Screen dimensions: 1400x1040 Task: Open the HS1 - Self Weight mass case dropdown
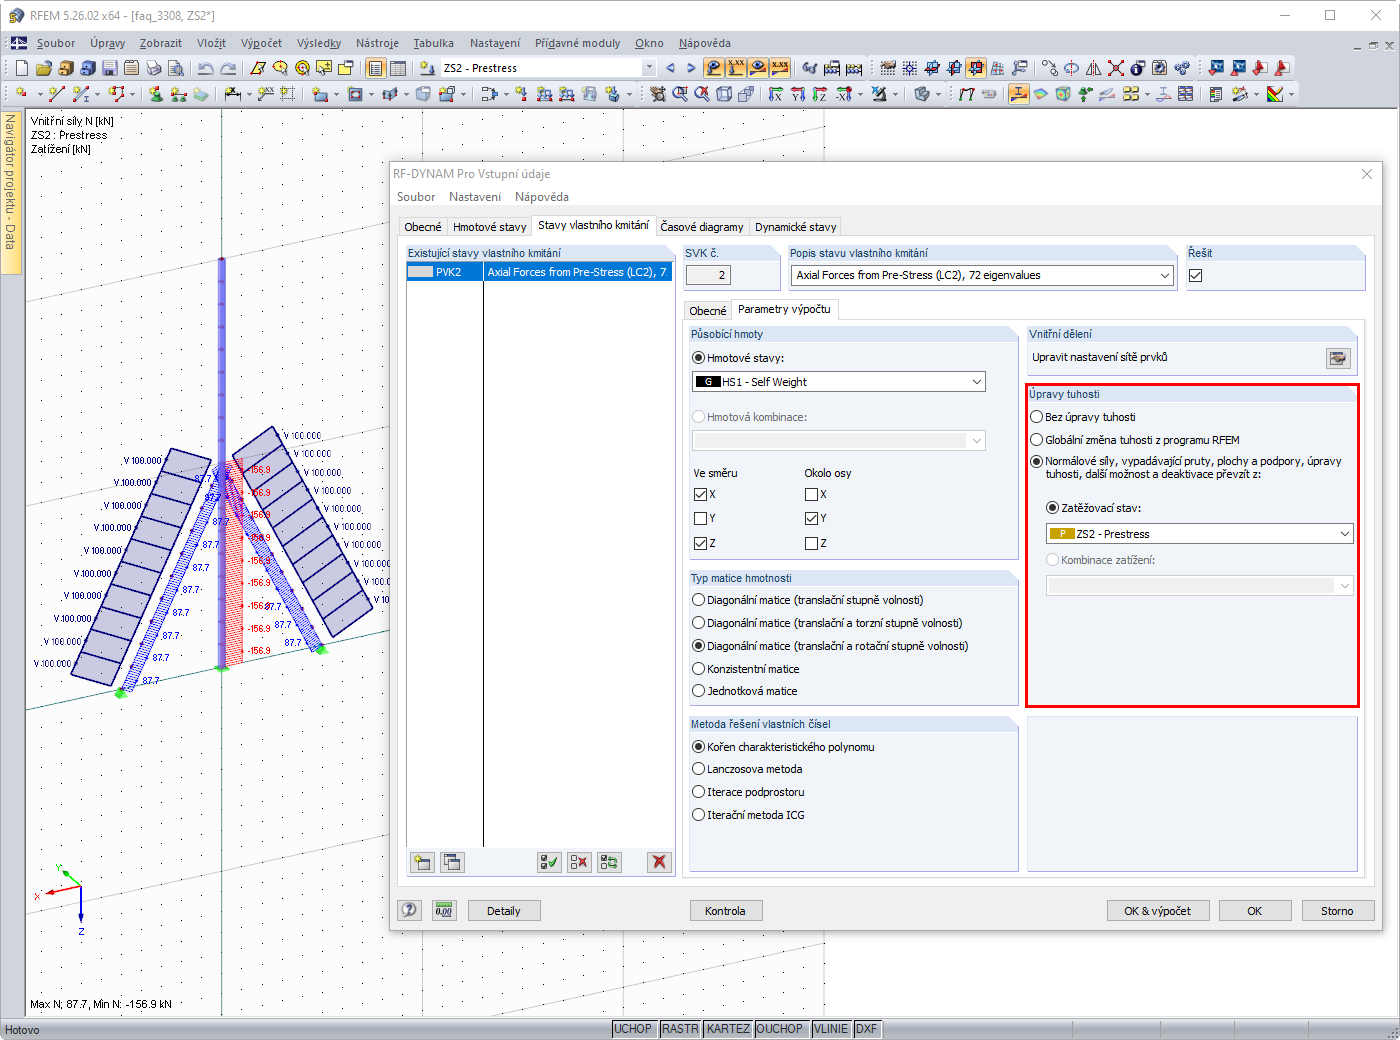(838, 382)
